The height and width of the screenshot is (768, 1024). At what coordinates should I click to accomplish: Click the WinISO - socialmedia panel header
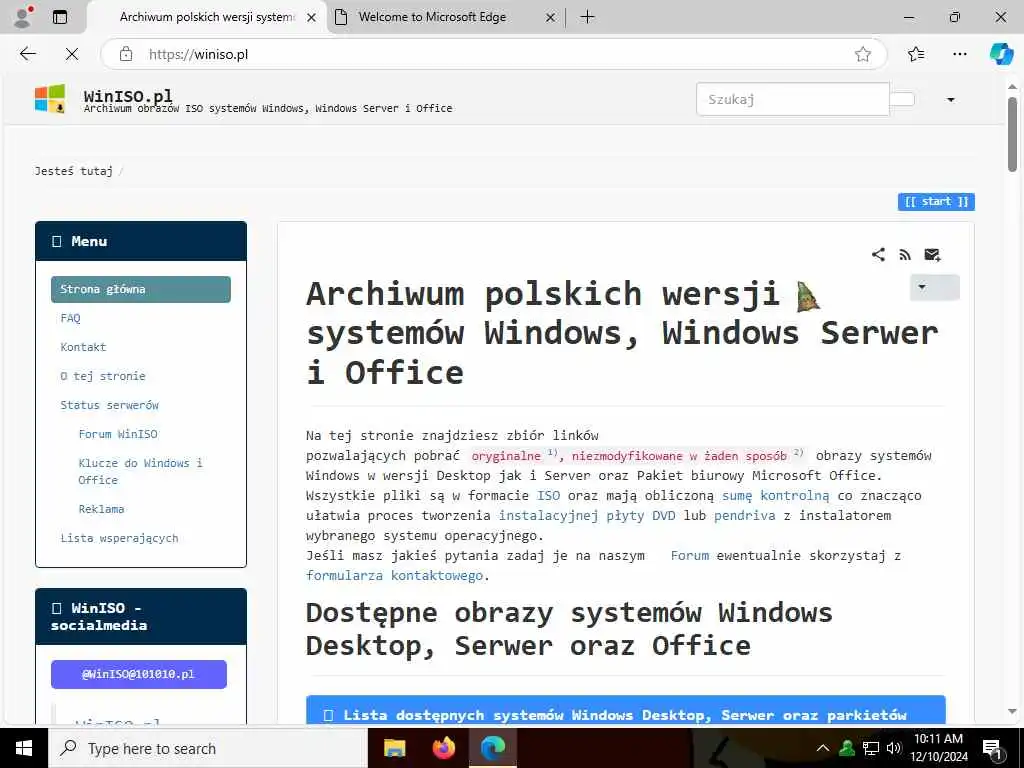tap(140, 616)
